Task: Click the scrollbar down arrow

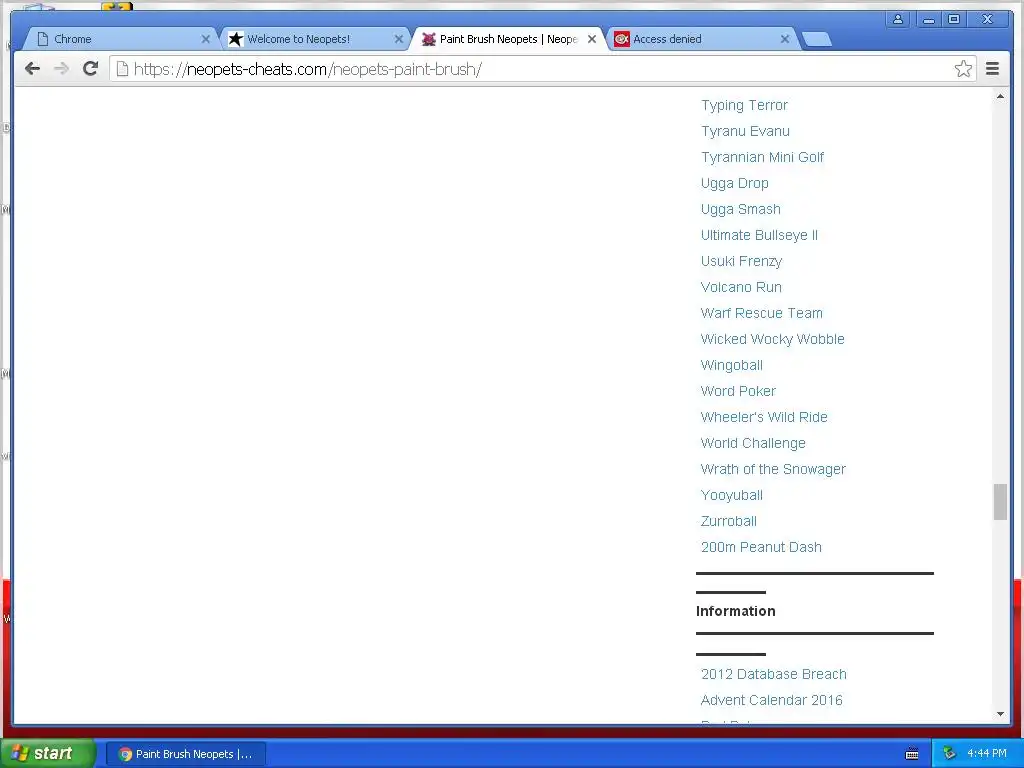Action: 1000,714
